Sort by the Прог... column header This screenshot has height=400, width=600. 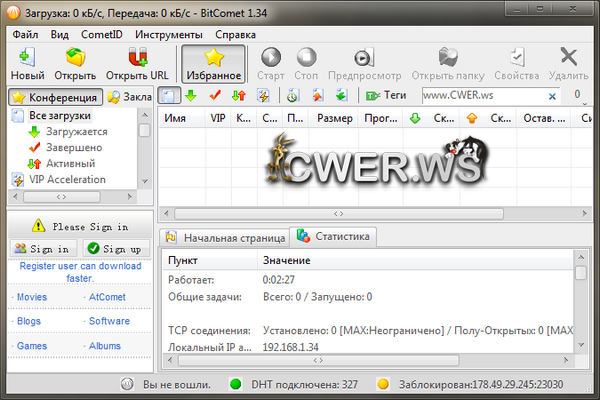(381, 119)
